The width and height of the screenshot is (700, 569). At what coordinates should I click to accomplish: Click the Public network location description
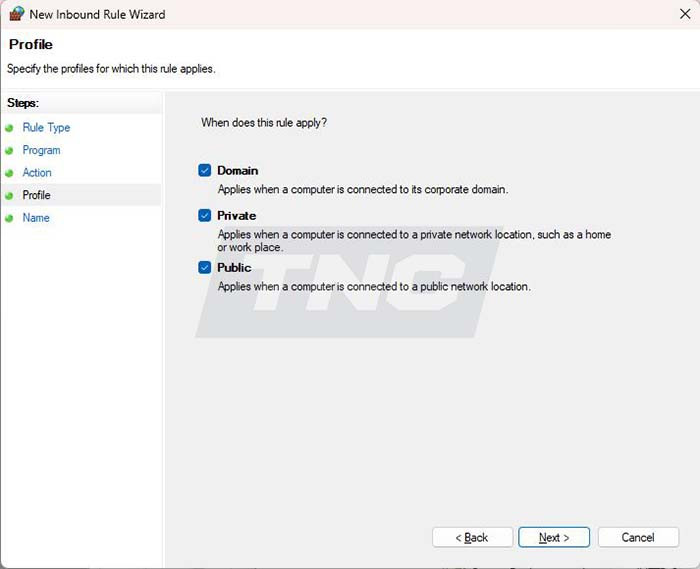click(374, 286)
